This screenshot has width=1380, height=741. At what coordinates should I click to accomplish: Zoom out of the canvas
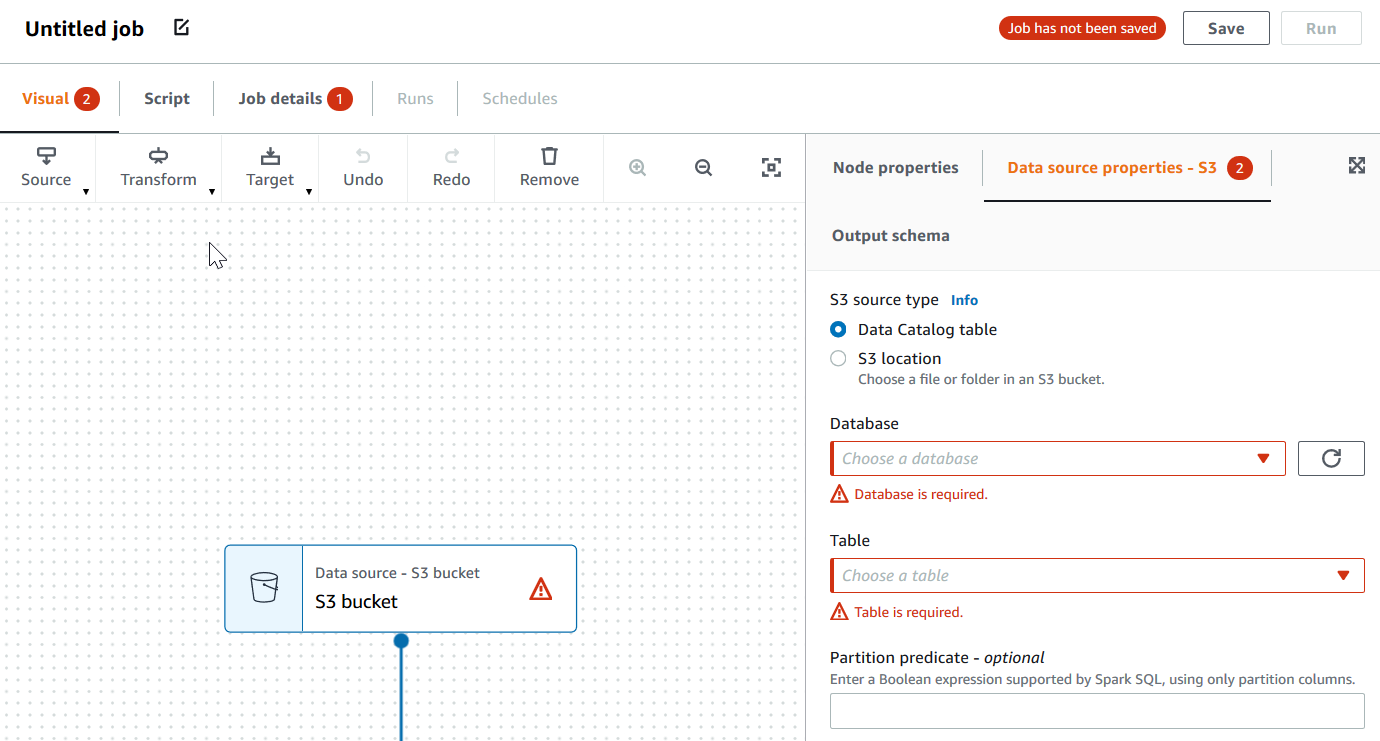pos(703,167)
